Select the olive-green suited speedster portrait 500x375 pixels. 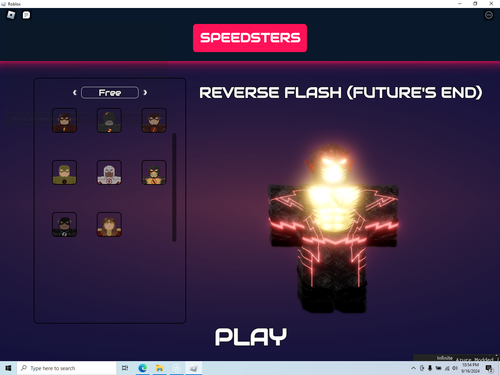click(64, 172)
